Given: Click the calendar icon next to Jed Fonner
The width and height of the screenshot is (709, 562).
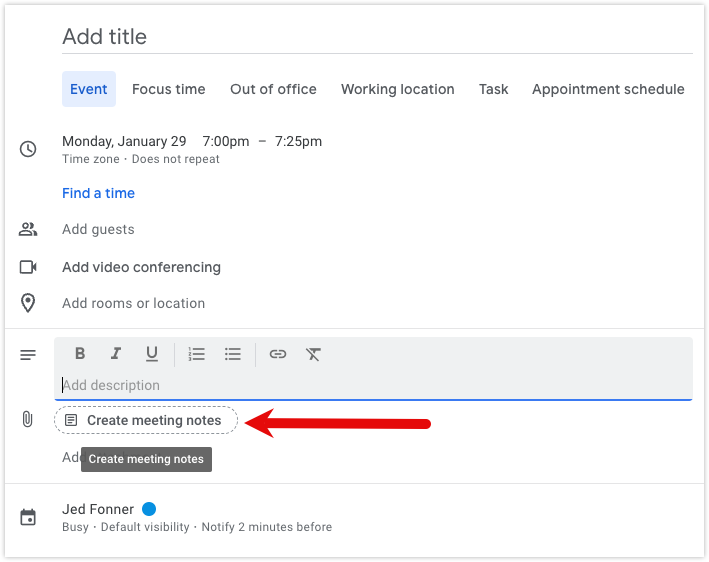Looking at the screenshot, I should (x=28, y=517).
